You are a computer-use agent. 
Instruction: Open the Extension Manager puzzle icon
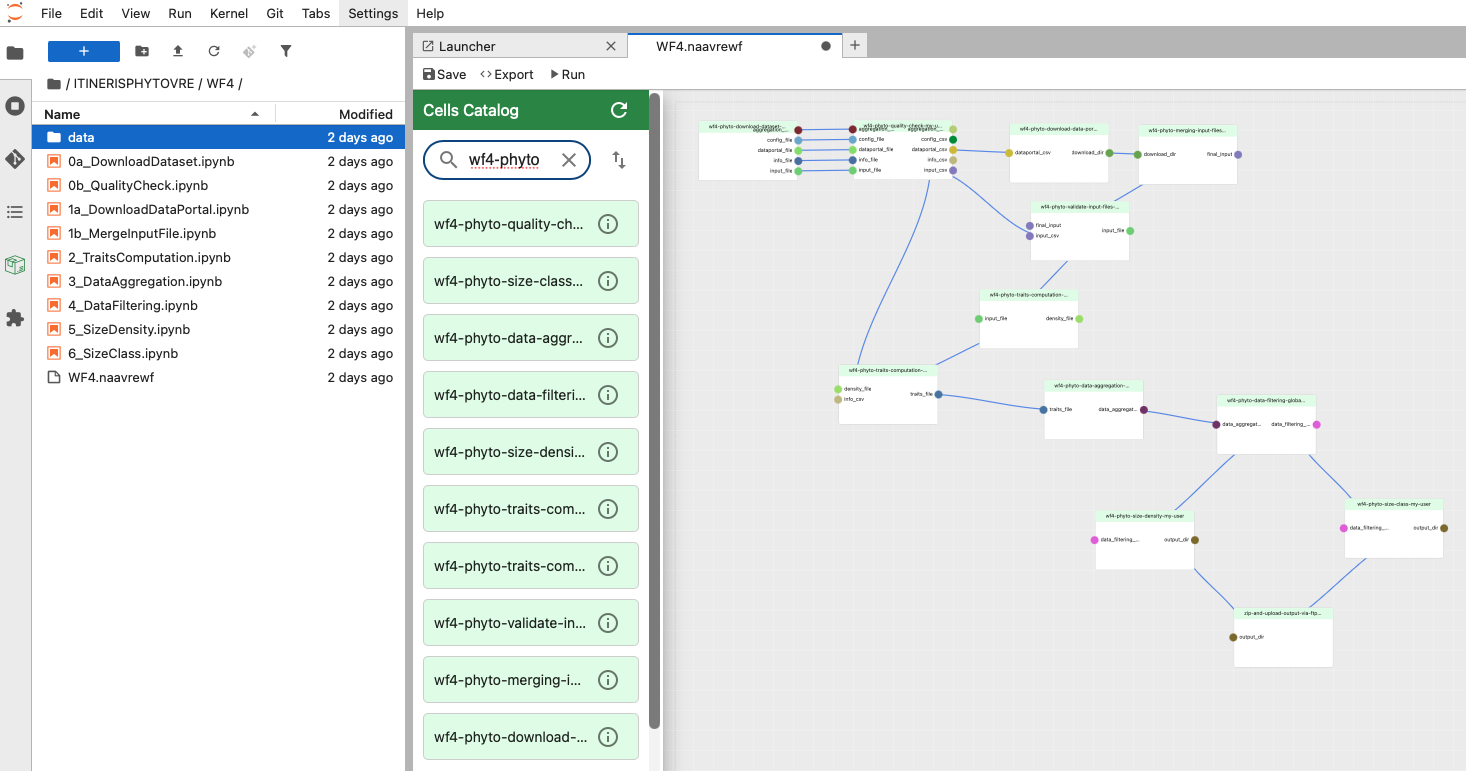[x=15, y=318]
